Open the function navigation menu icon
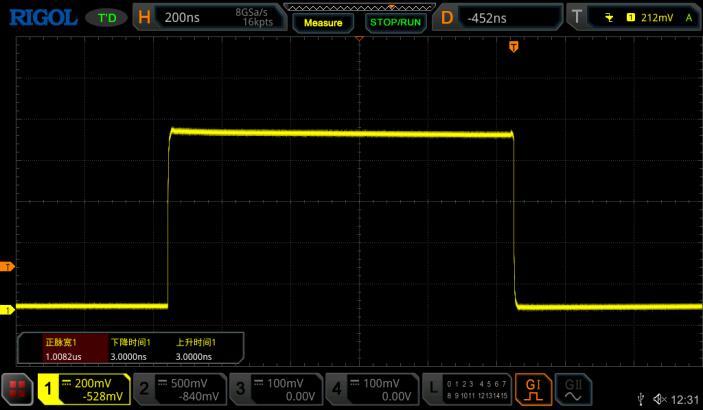Screen dimensions: 703x410 click(17, 389)
